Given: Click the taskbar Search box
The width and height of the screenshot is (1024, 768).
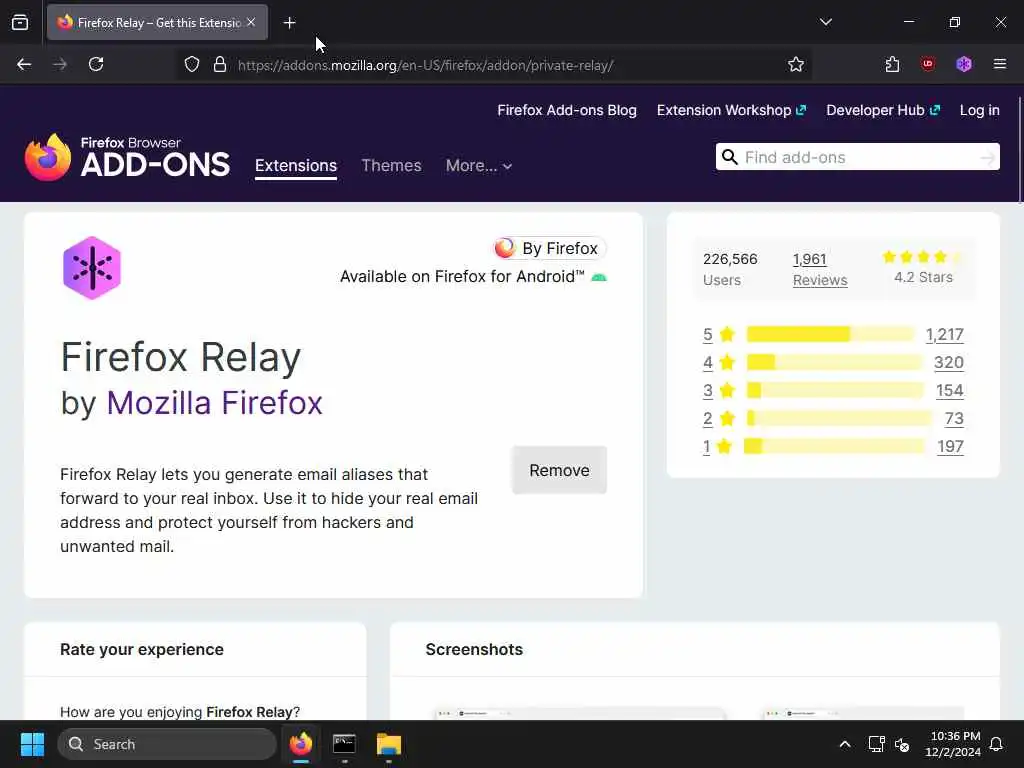Looking at the screenshot, I should 167,744.
